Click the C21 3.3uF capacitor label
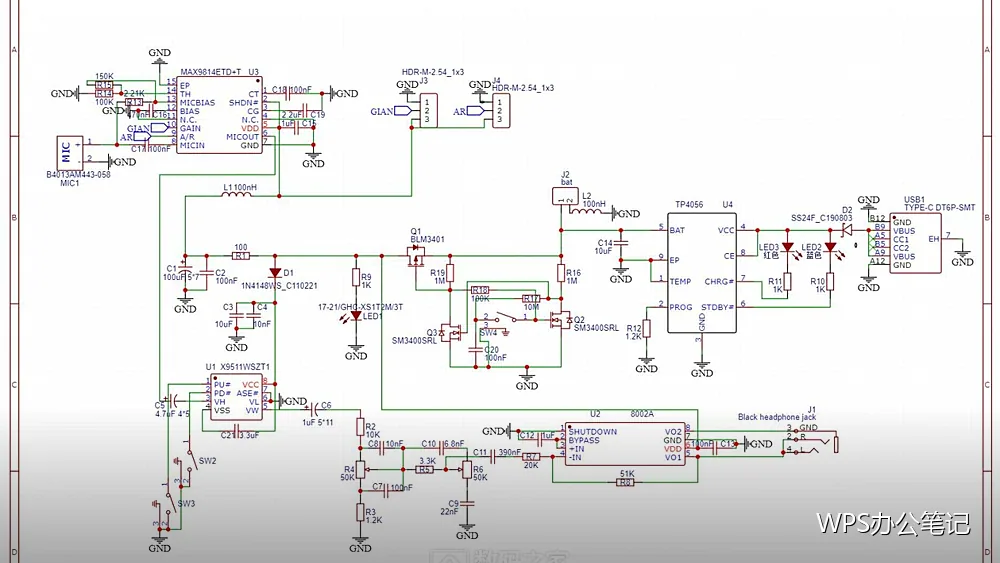 point(240,435)
